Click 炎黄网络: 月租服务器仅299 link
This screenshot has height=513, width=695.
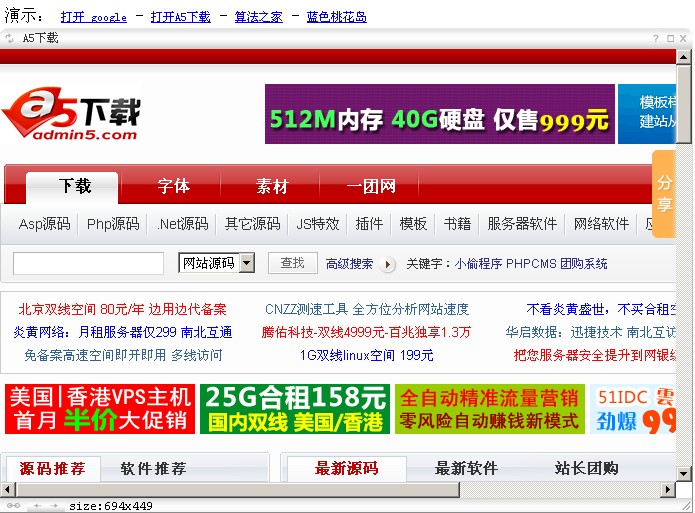[x=122, y=333]
